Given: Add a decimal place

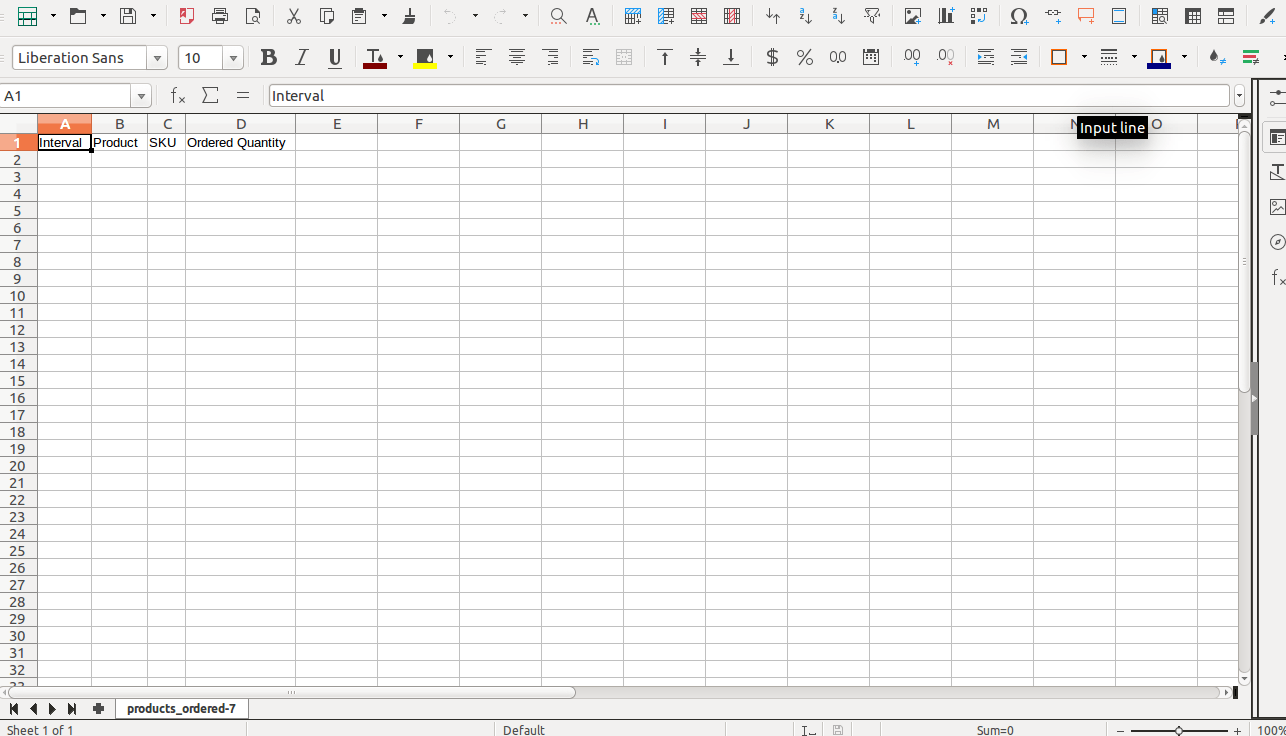Looking at the screenshot, I should 912,58.
